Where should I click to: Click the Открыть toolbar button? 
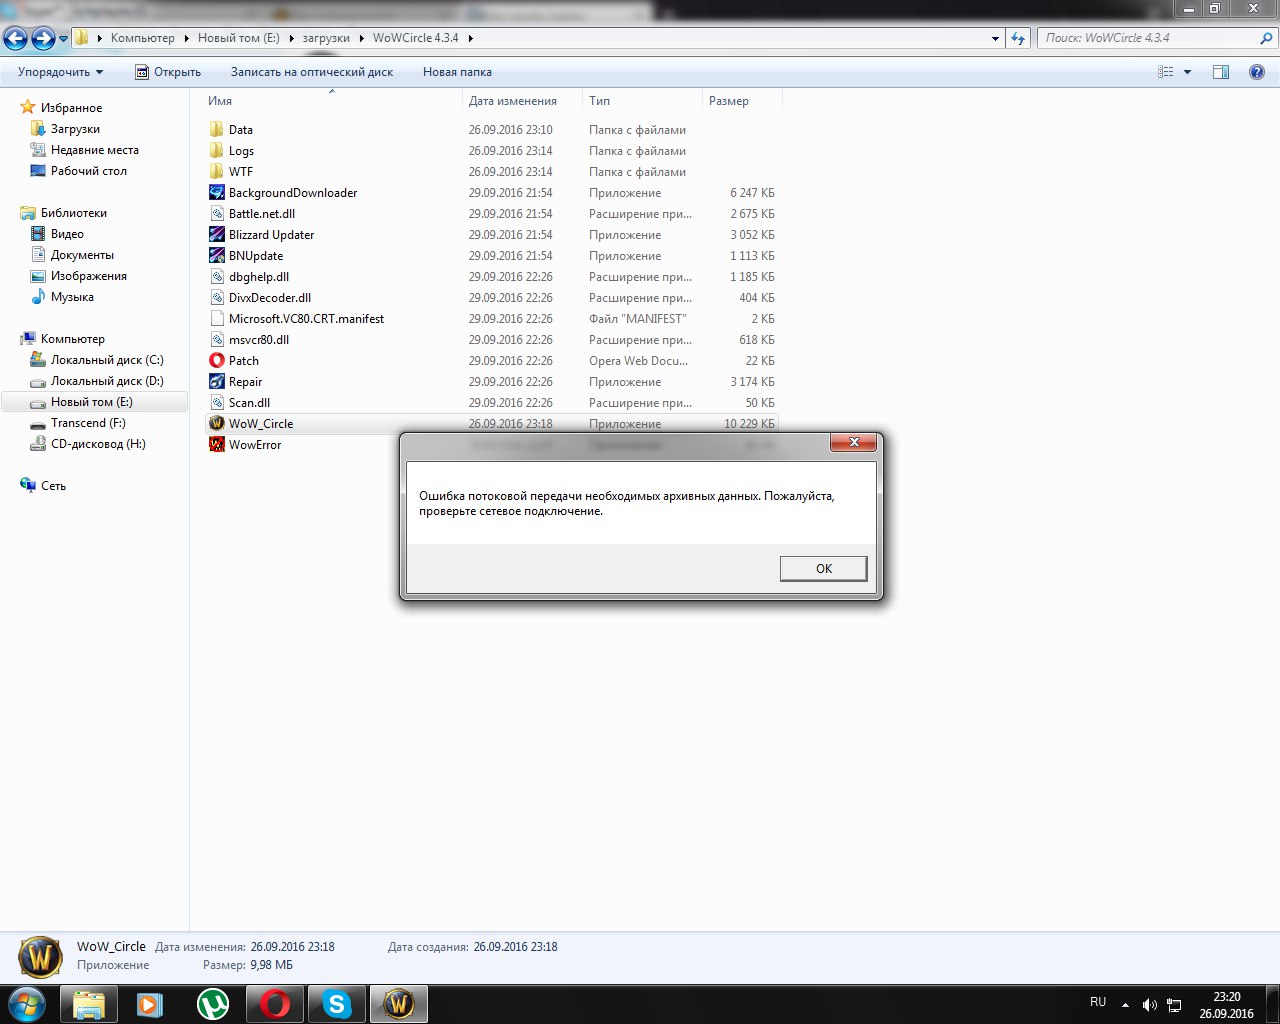168,72
